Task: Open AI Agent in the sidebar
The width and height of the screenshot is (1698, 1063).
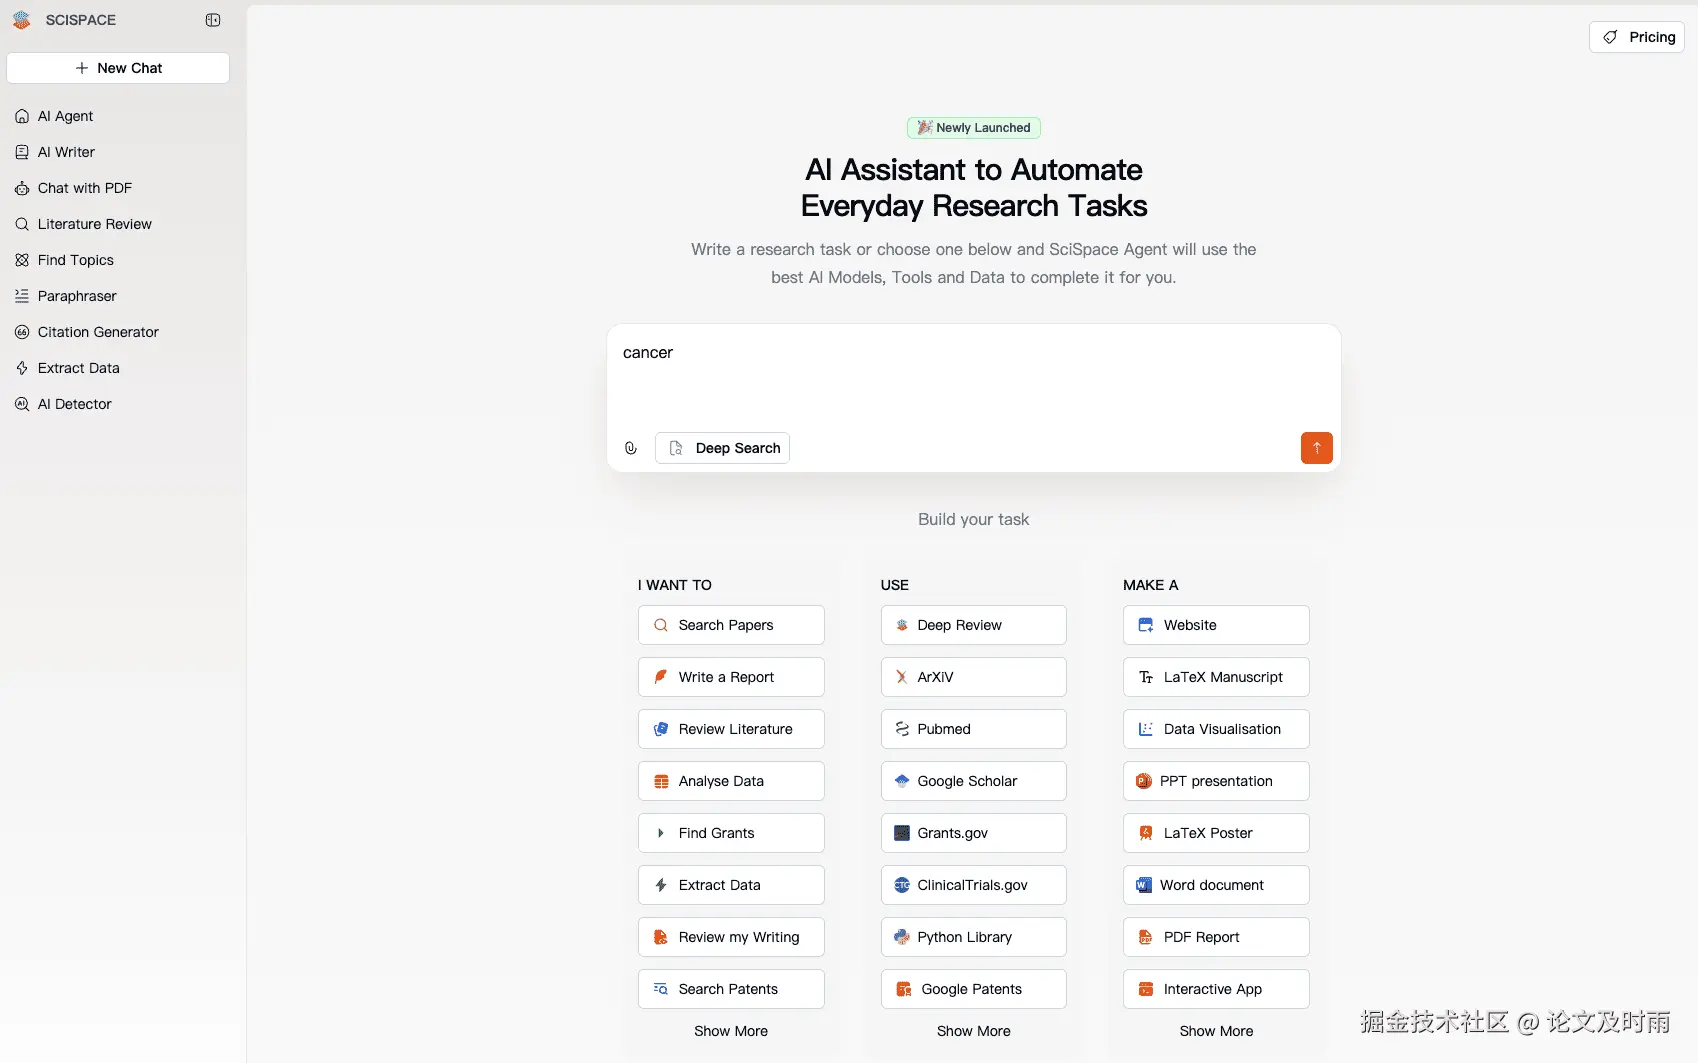Action: [x=65, y=116]
